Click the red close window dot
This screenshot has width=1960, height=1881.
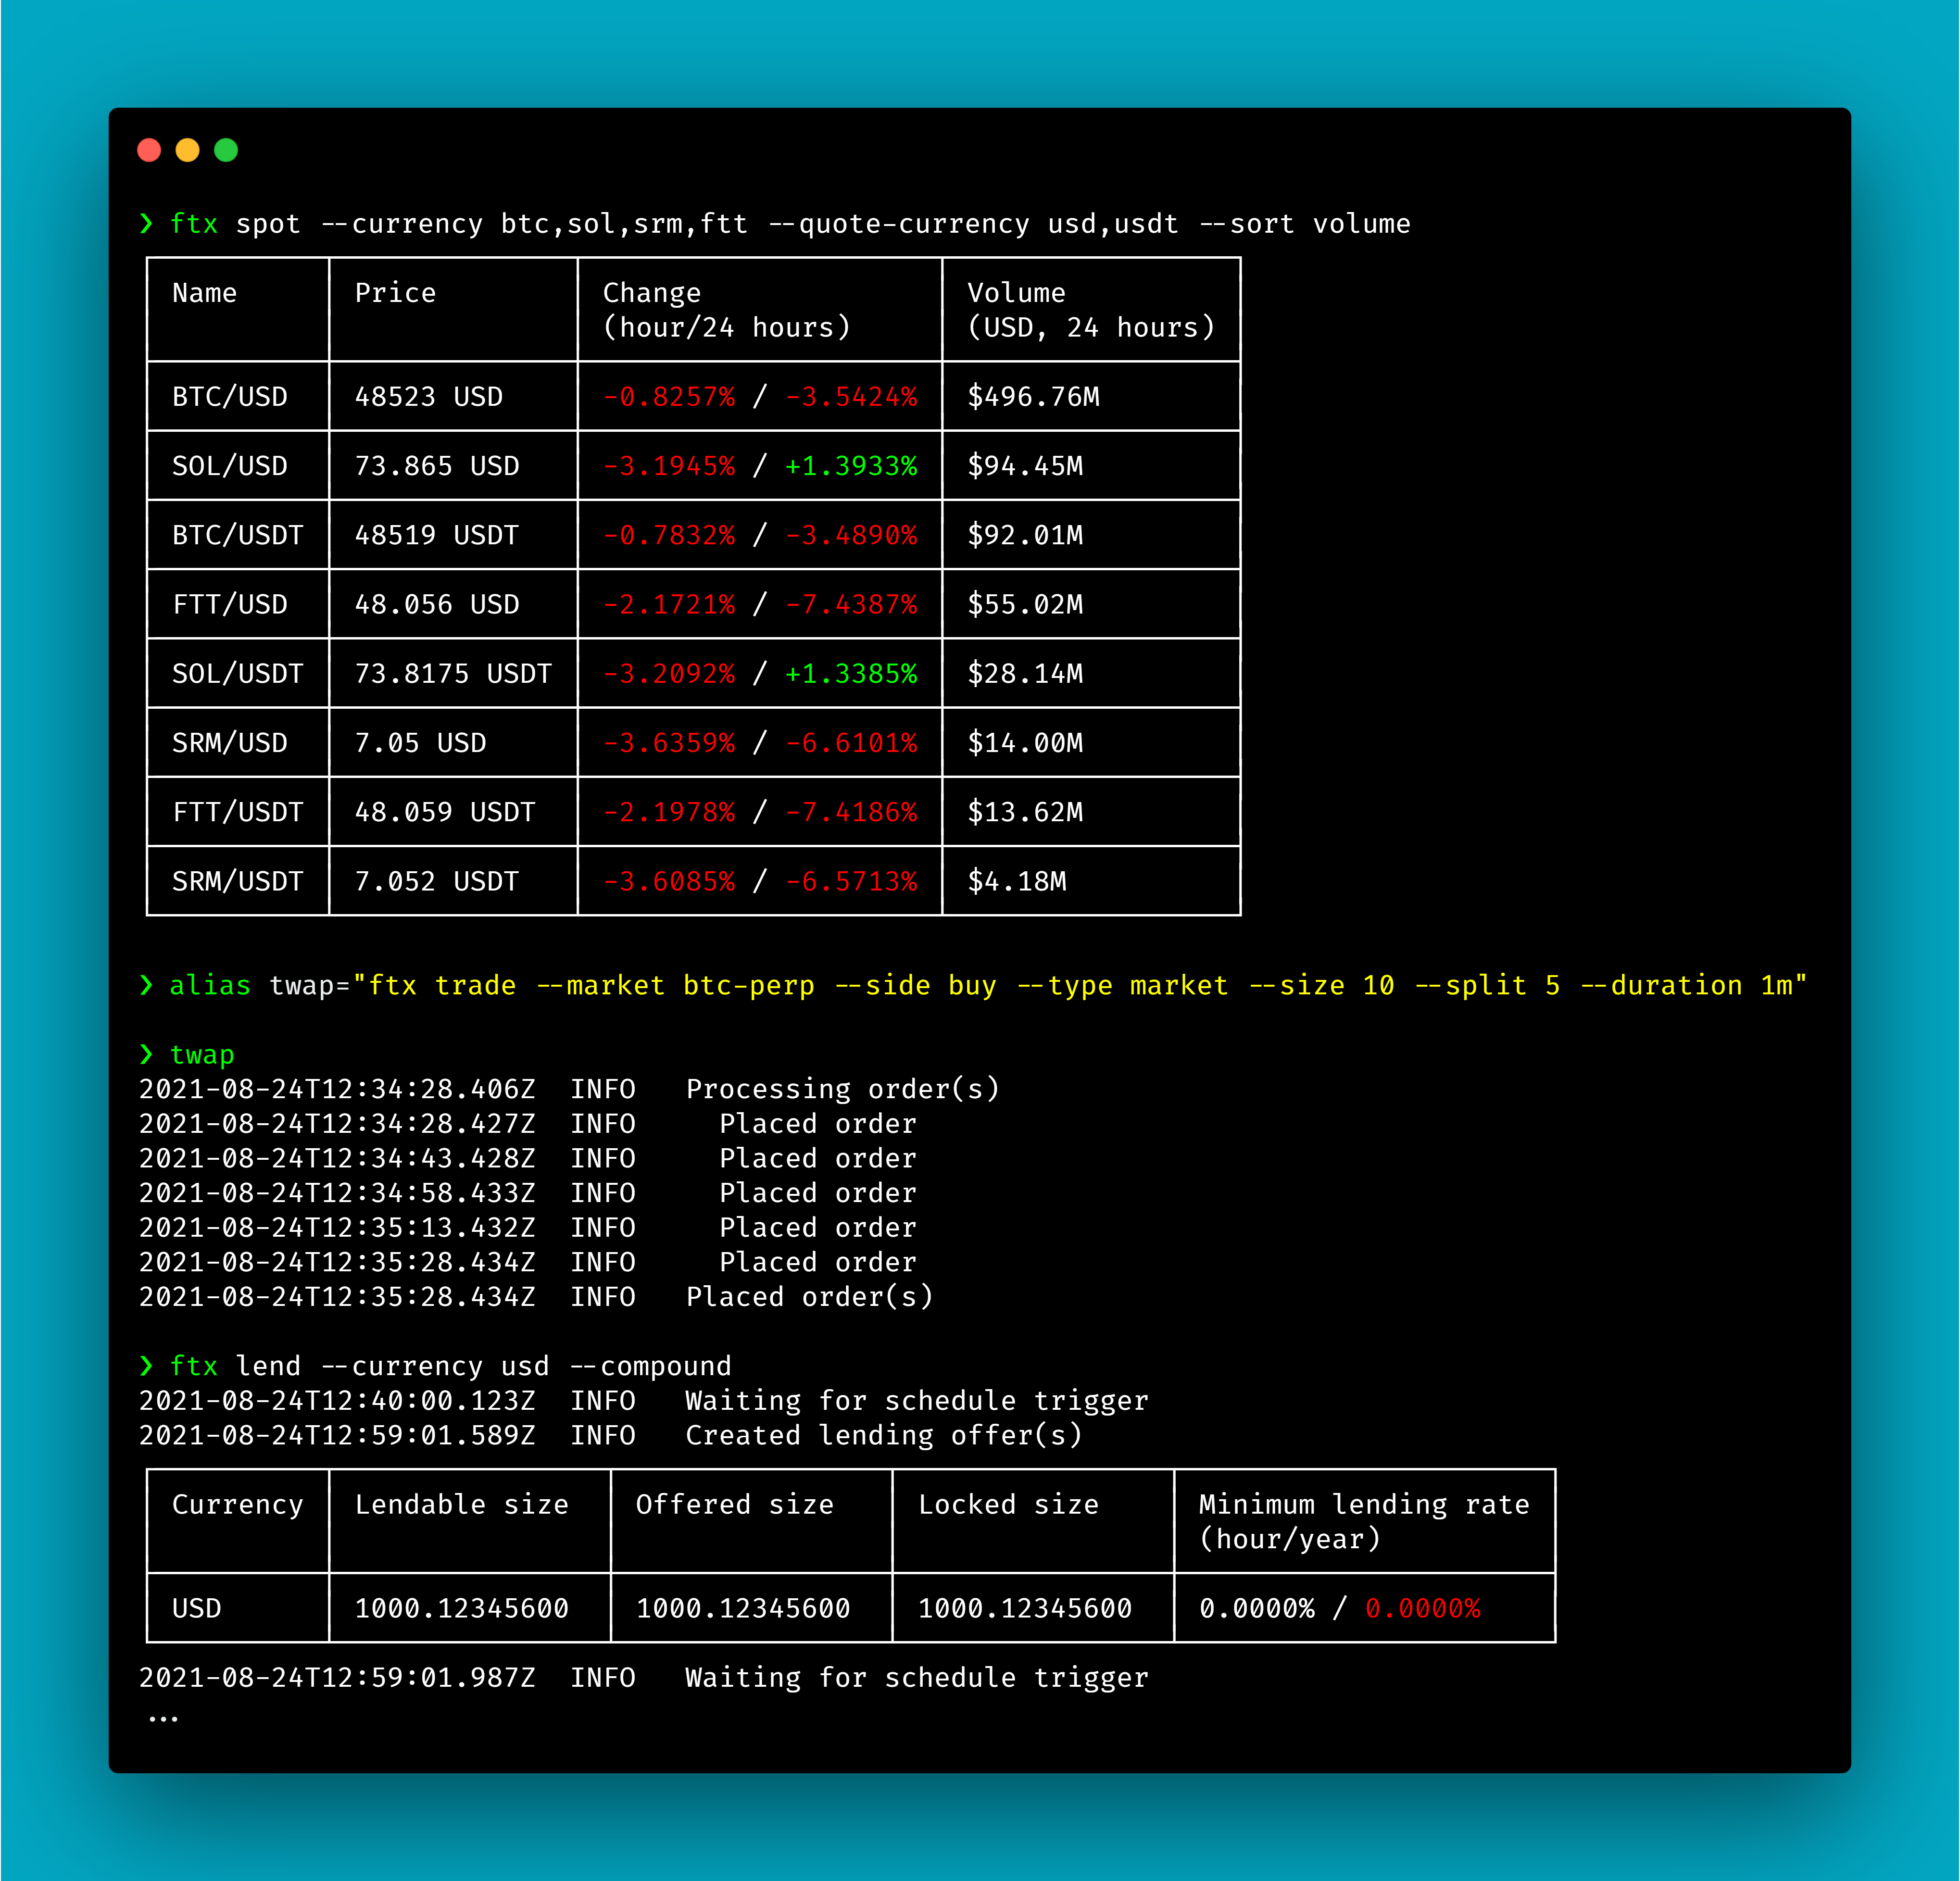click(149, 150)
